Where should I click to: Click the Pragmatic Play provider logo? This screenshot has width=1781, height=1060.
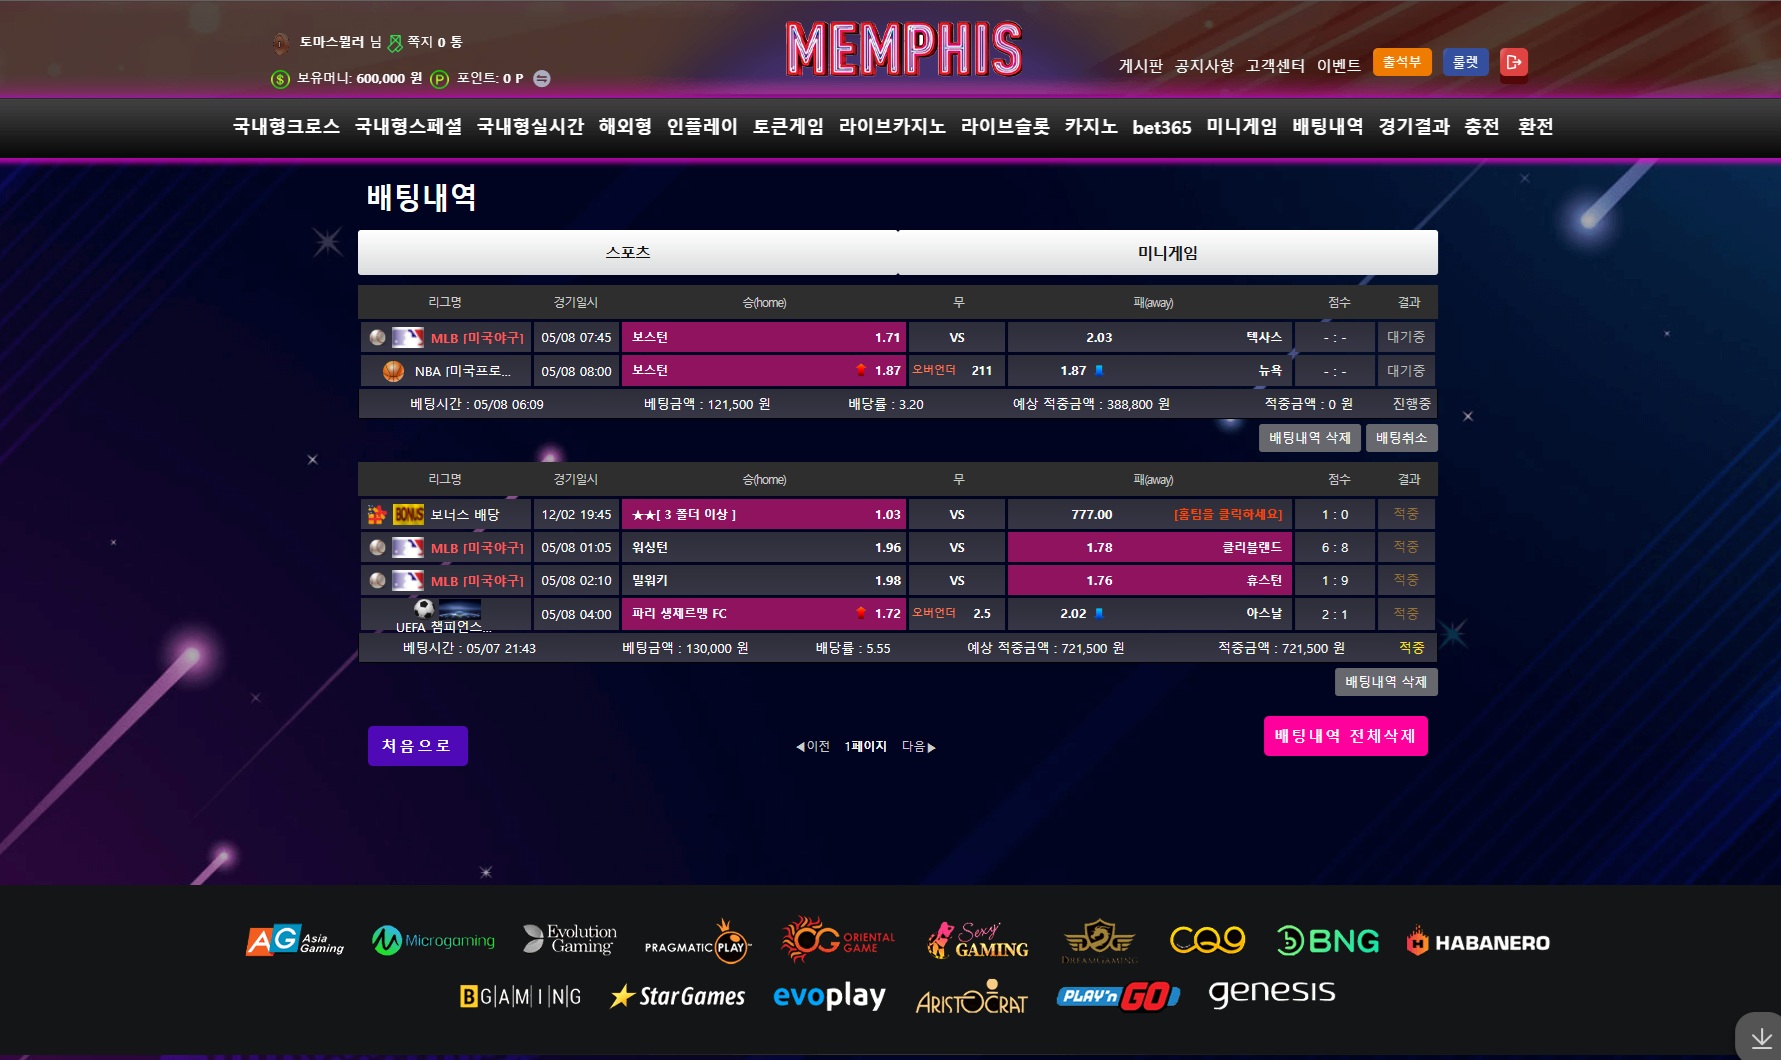[697, 942]
